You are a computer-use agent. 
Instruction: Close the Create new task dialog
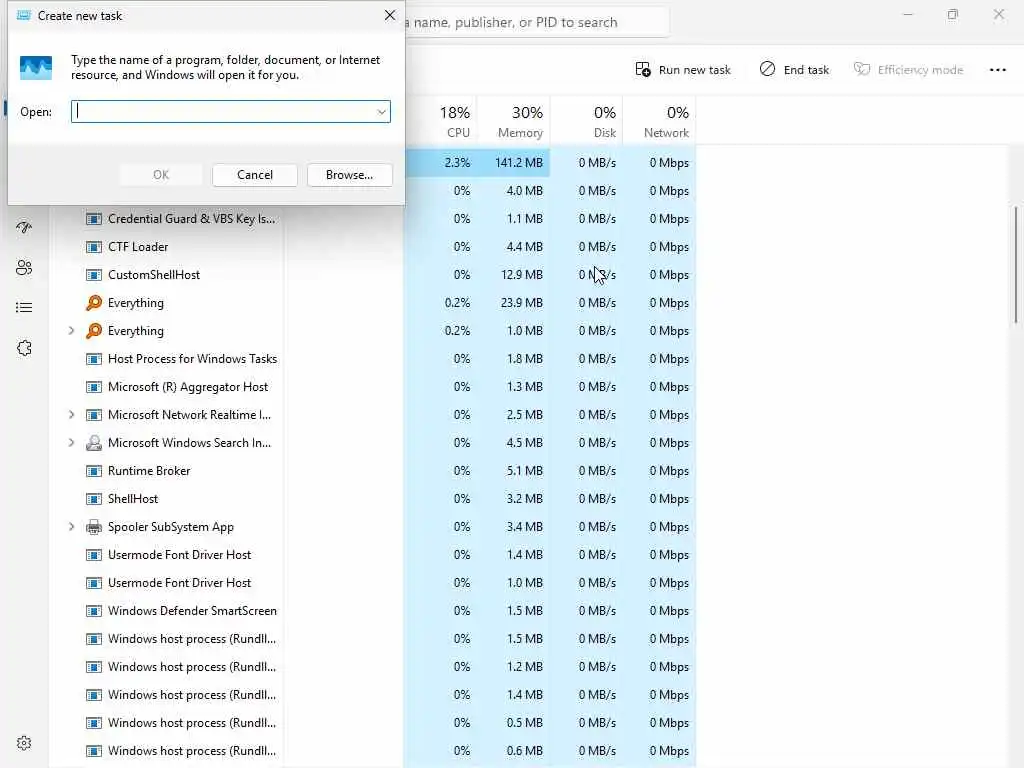pos(390,15)
